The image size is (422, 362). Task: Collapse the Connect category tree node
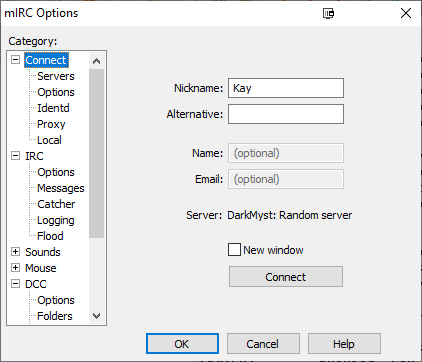[15, 60]
